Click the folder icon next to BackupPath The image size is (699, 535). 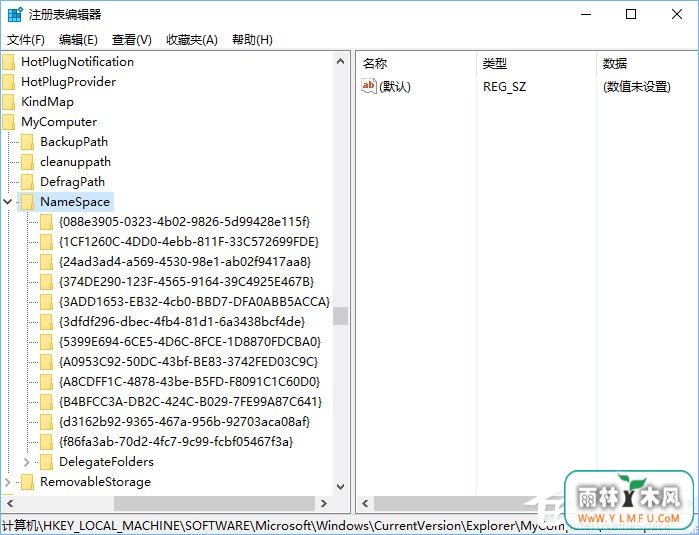coord(28,142)
